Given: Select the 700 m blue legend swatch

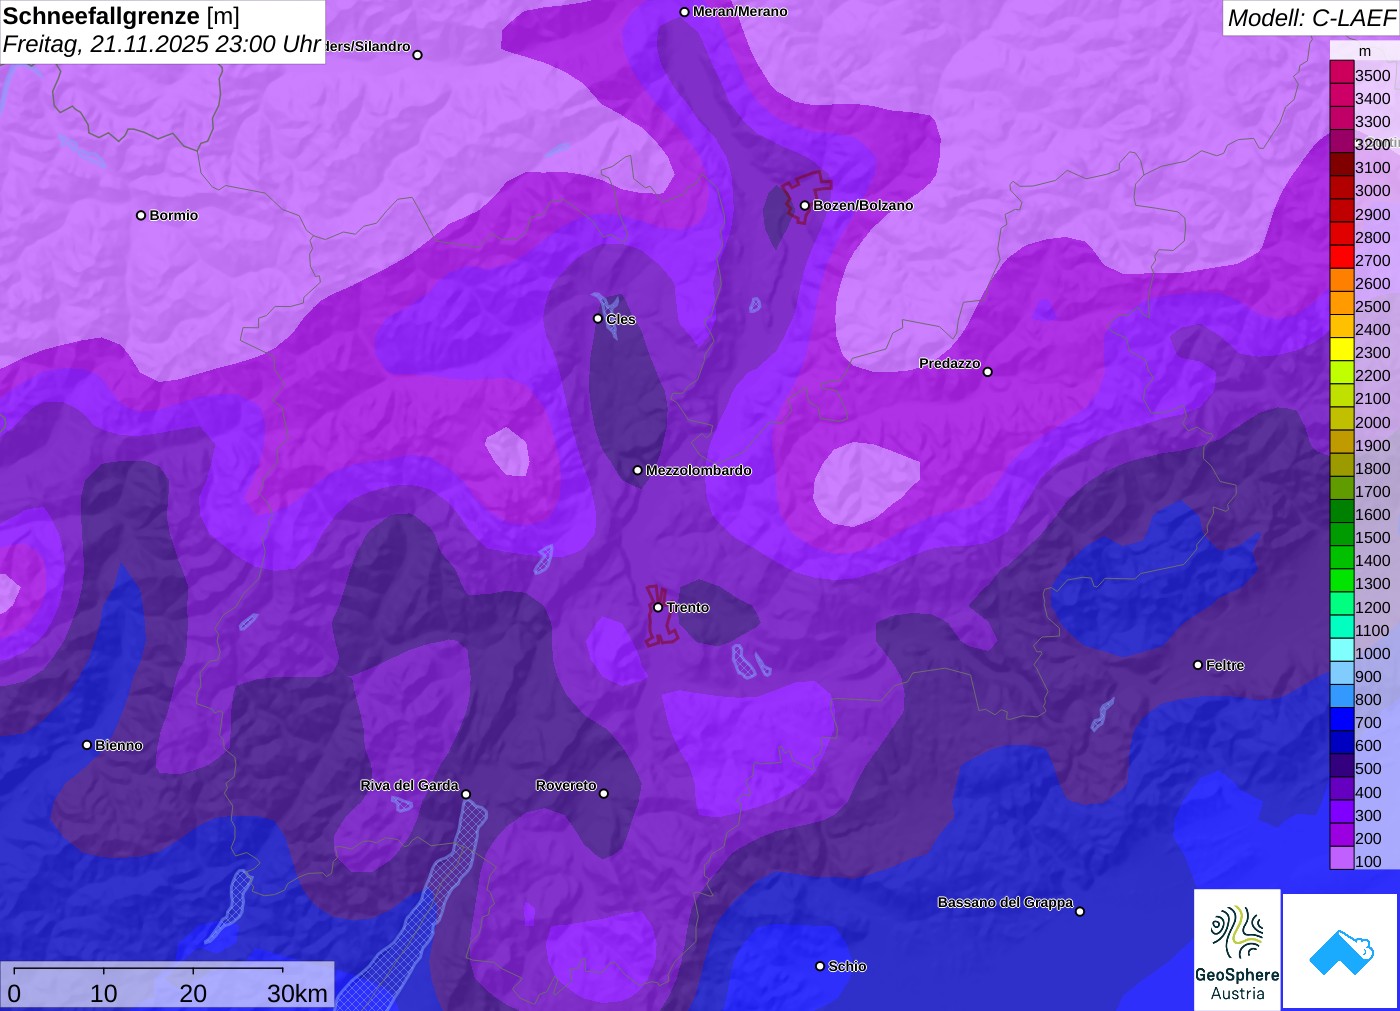Looking at the screenshot, I should click(1342, 720).
